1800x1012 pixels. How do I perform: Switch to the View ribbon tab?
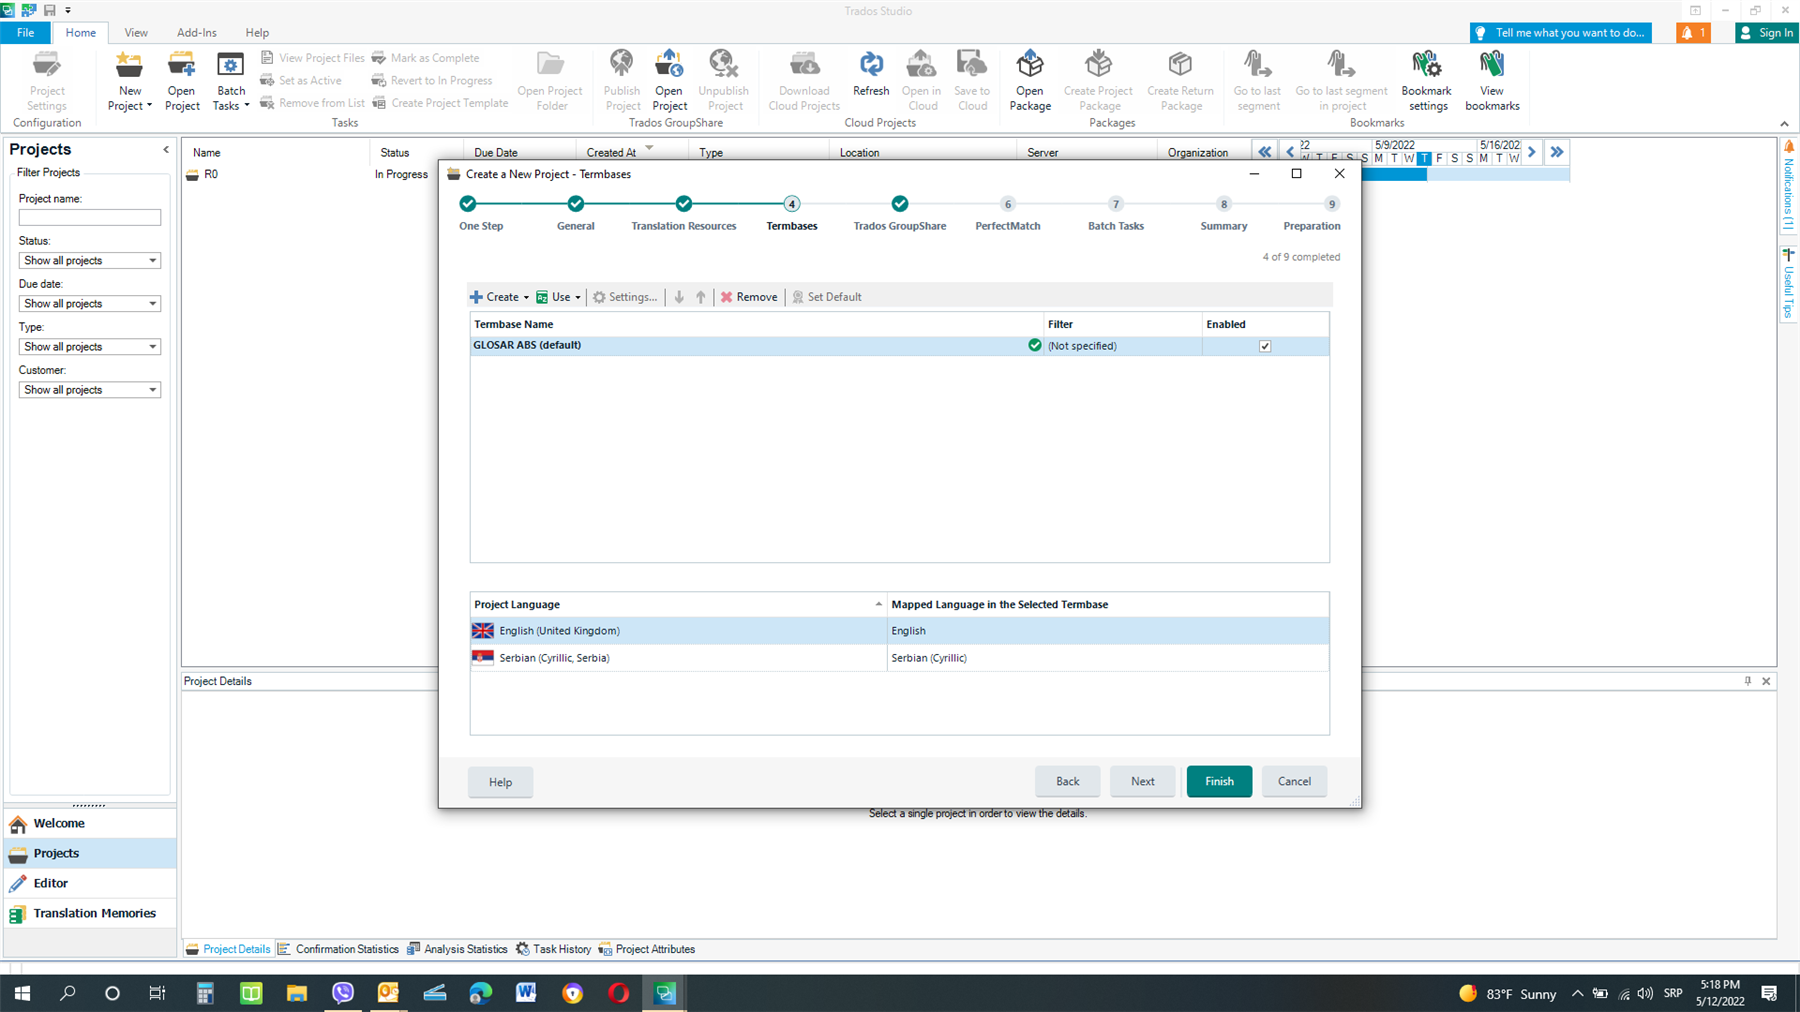pyautogui.click(x=136, y=33)
